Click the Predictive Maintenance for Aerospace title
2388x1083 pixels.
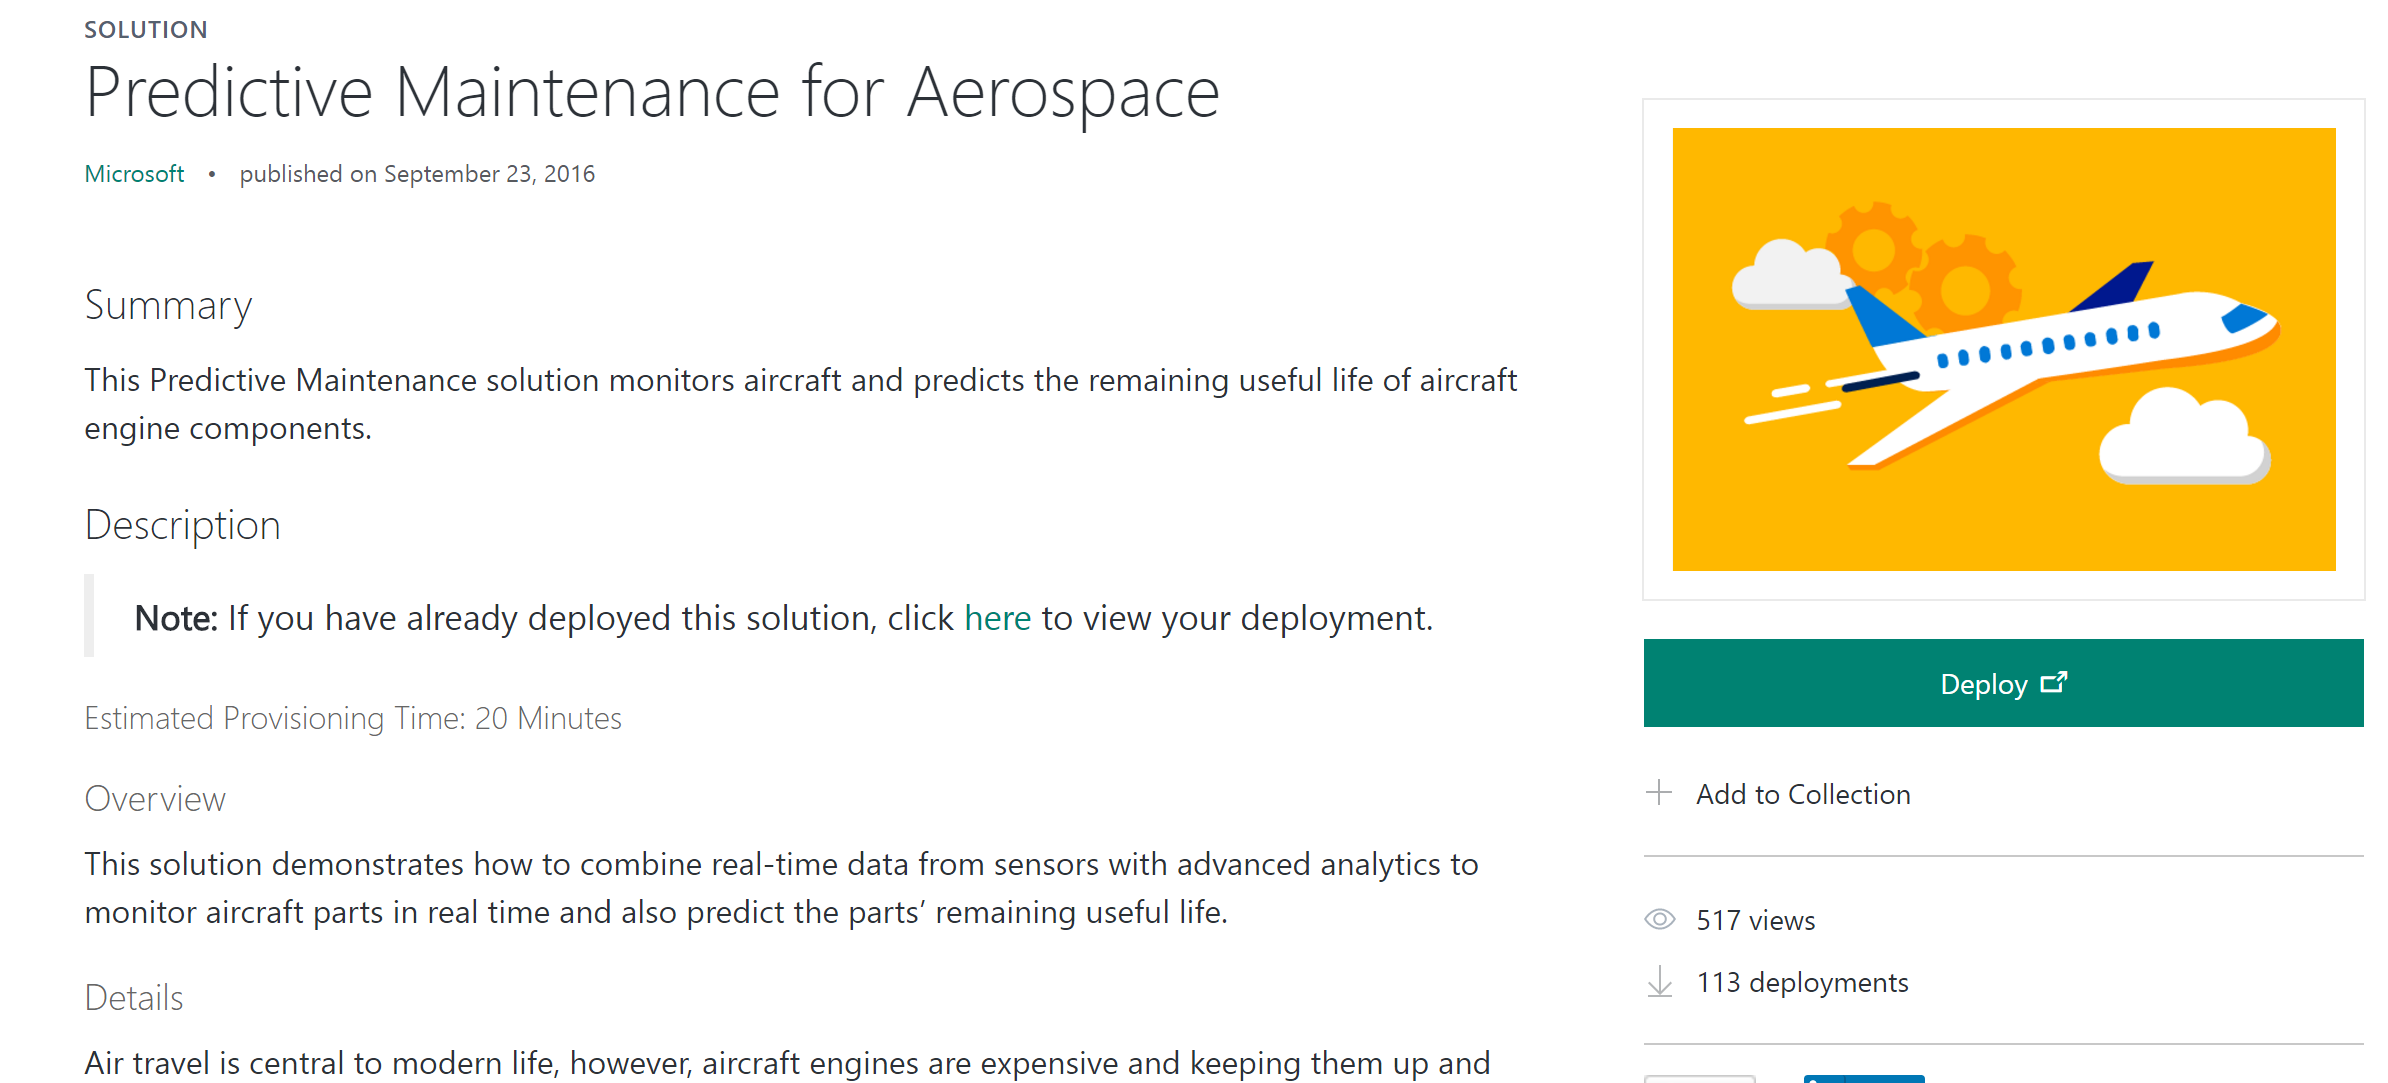click(652, 93)
